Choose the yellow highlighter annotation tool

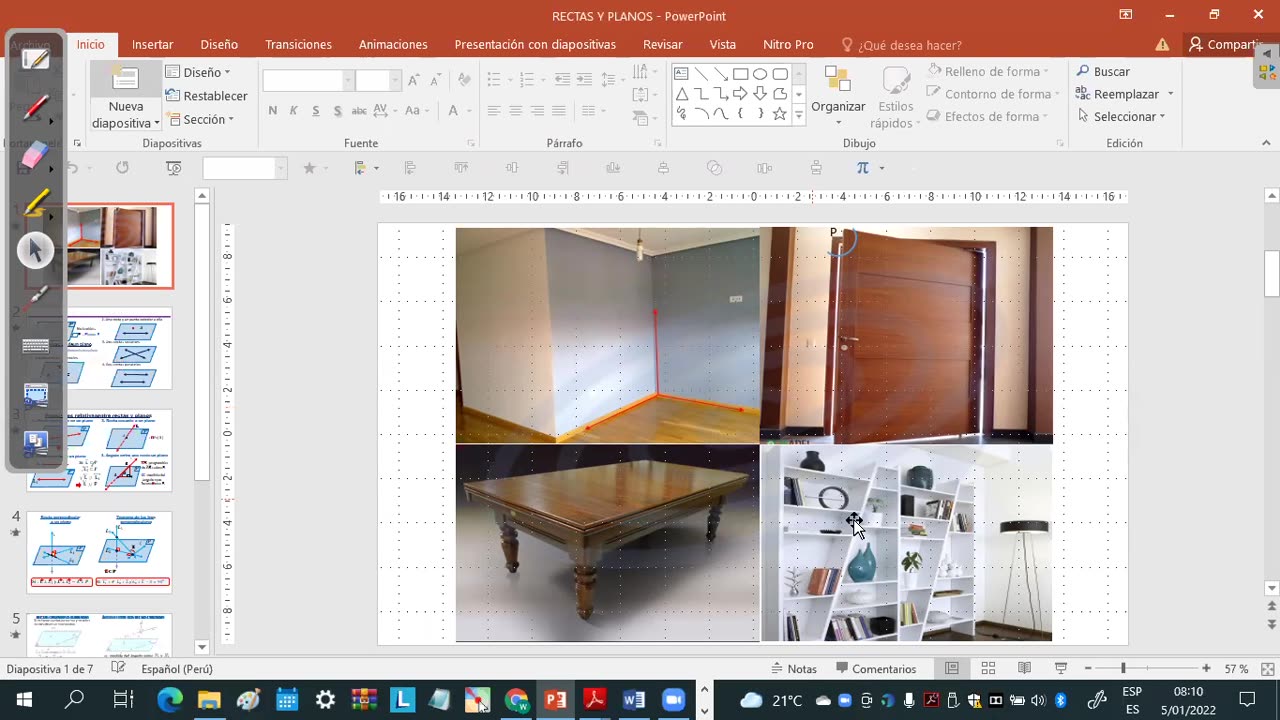click(x=36, y=203)
